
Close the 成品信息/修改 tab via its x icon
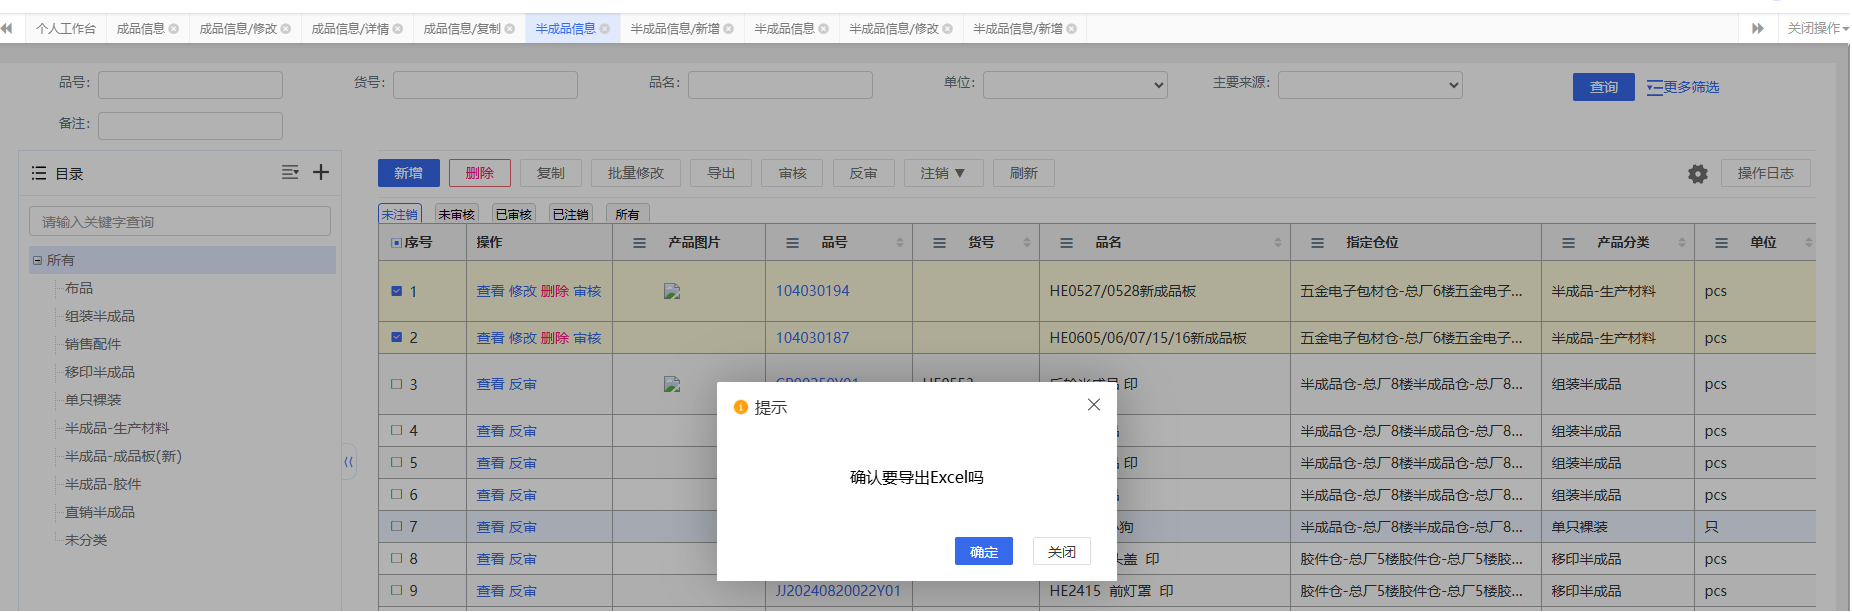[285, 29]
